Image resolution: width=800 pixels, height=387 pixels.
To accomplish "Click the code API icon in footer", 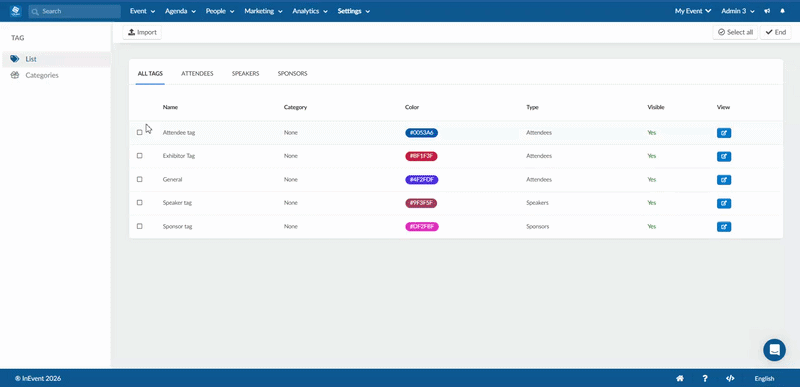I will (x=730, y=378).
